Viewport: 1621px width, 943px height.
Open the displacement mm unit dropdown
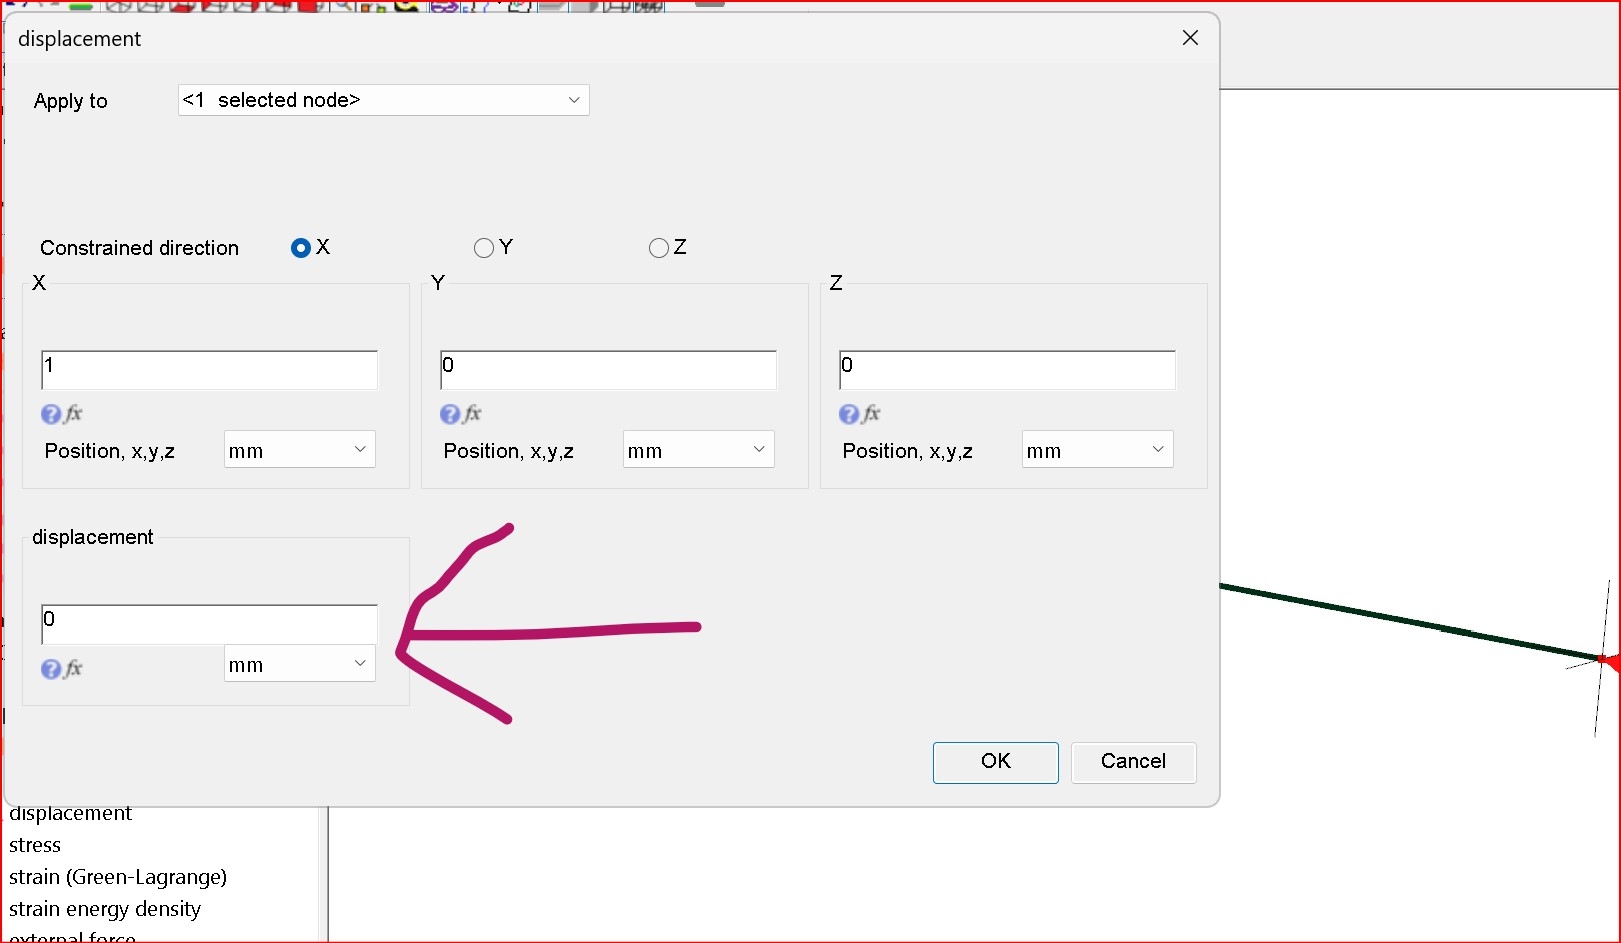[x=299, y=664]
